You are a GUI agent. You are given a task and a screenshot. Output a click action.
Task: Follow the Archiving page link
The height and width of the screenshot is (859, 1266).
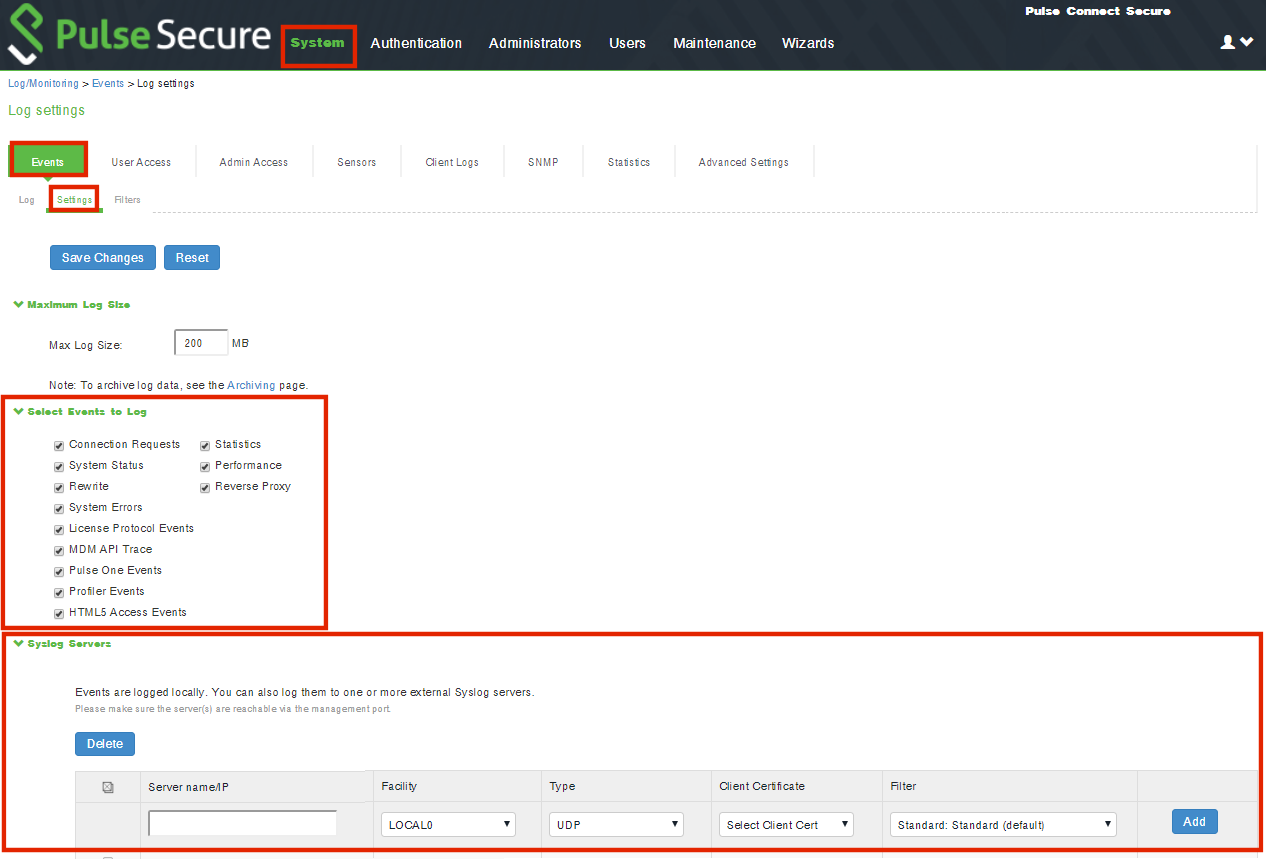point(251,385)
